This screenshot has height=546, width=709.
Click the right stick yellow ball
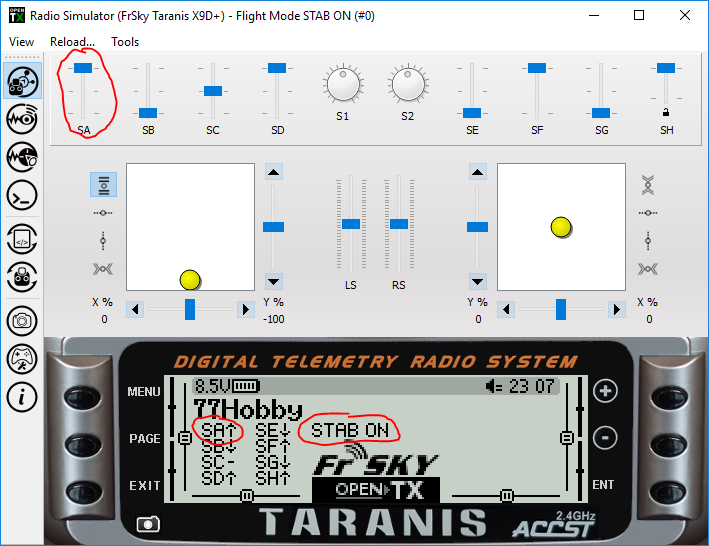pyautogui.click(x=561, y=227)
